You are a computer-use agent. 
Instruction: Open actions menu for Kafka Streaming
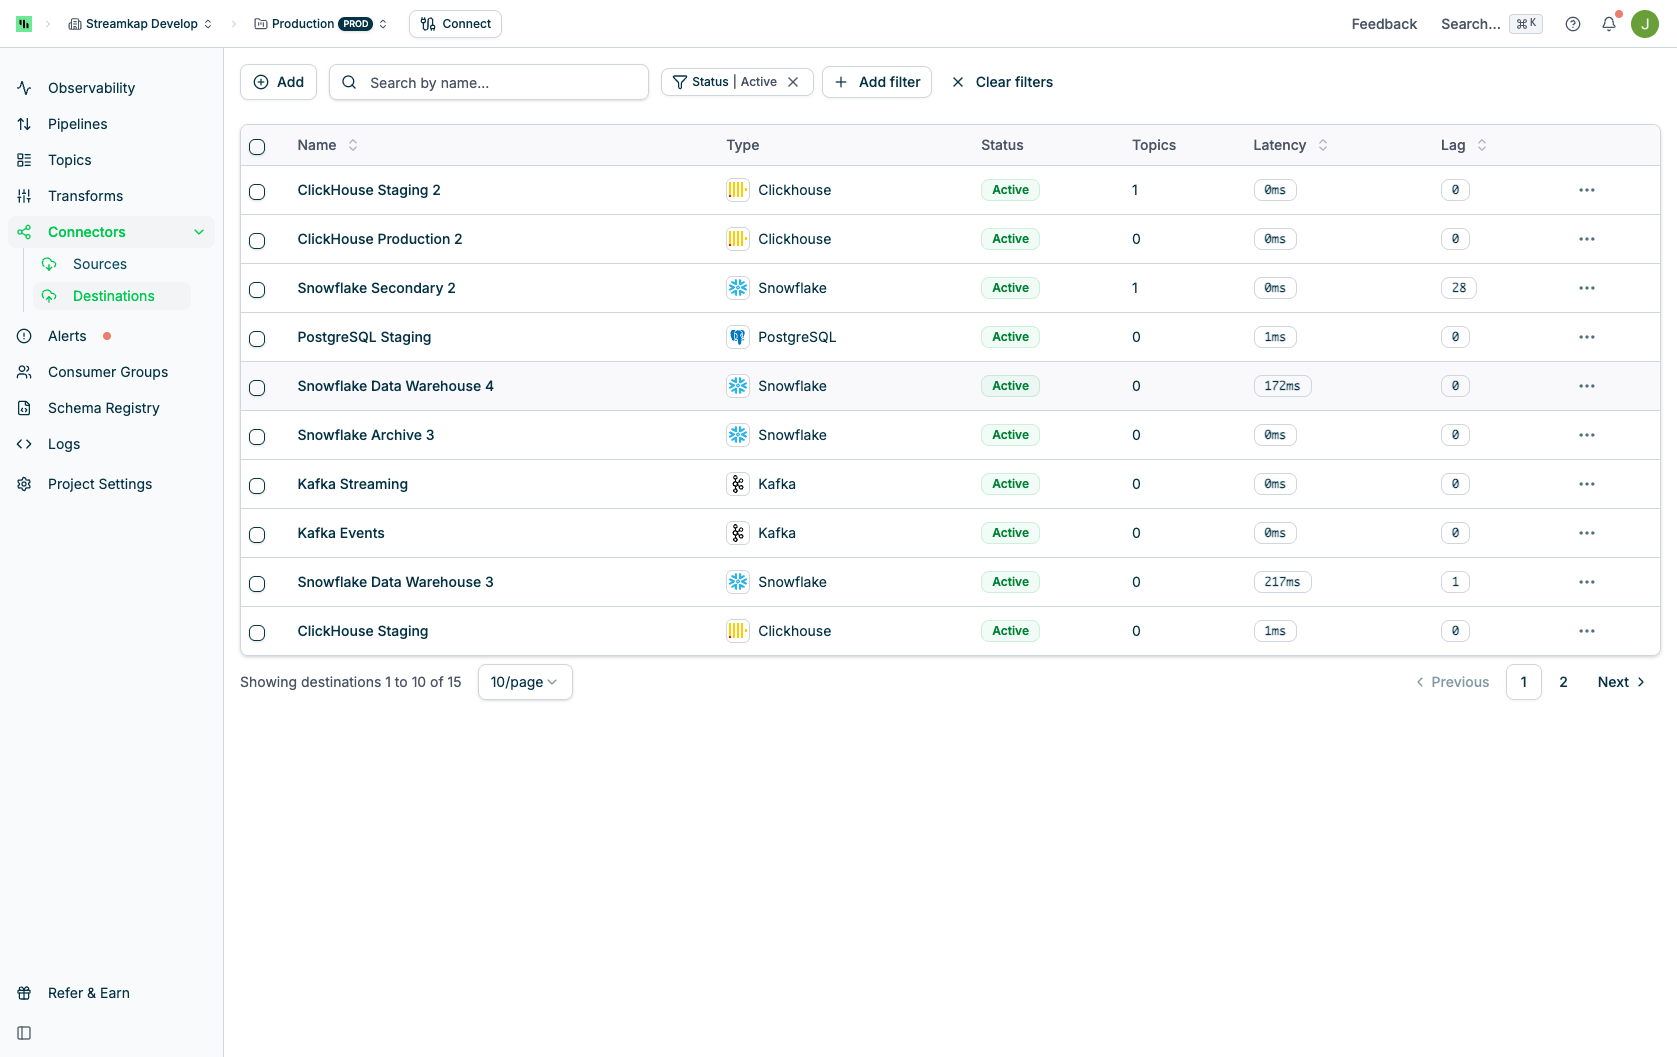click(1587, 484)
